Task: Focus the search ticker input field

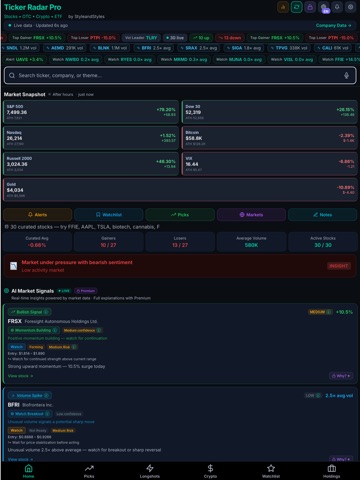Action: click(x=180, y=76)
